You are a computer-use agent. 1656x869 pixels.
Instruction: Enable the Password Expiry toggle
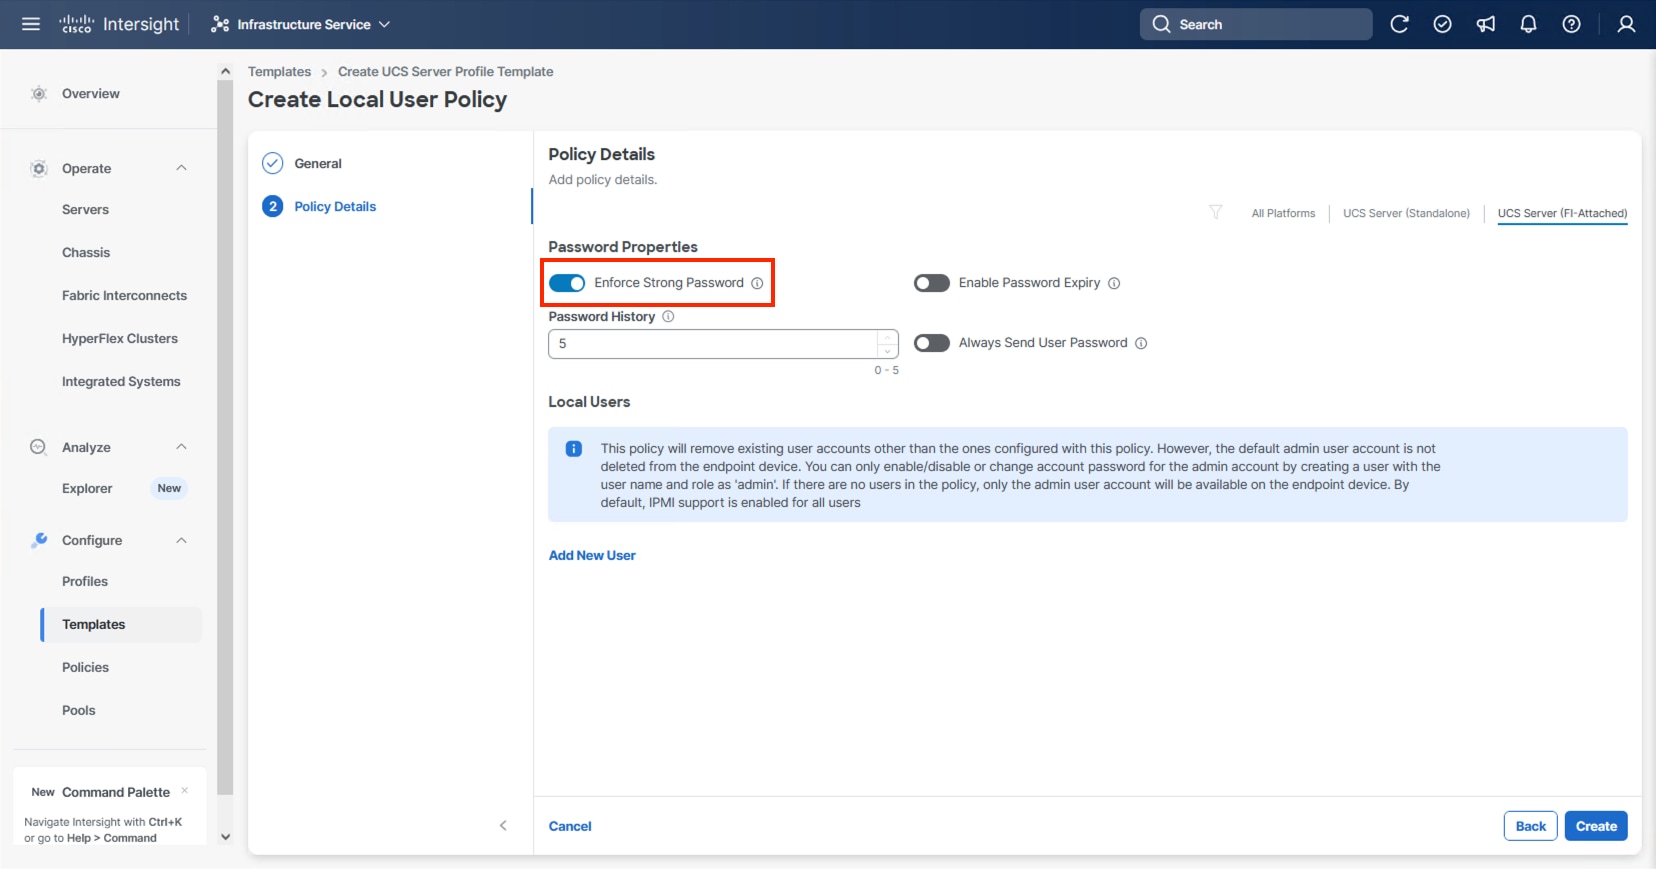pyautogui.click(x=931, y=283)
